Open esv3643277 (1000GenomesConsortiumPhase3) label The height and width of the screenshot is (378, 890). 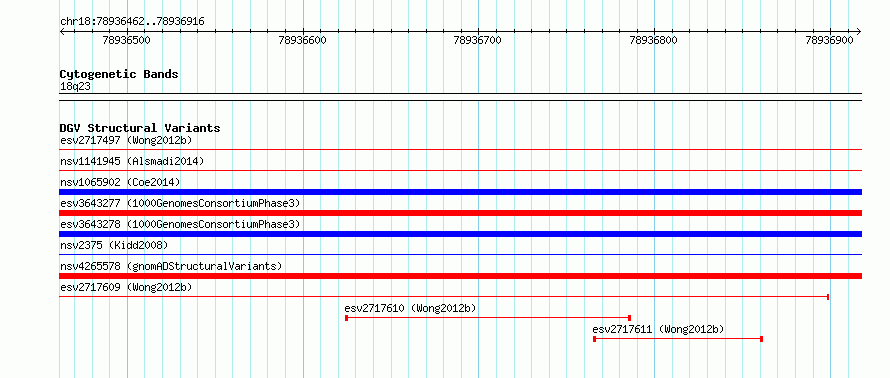pyautogui.click(x=180, y=203)
